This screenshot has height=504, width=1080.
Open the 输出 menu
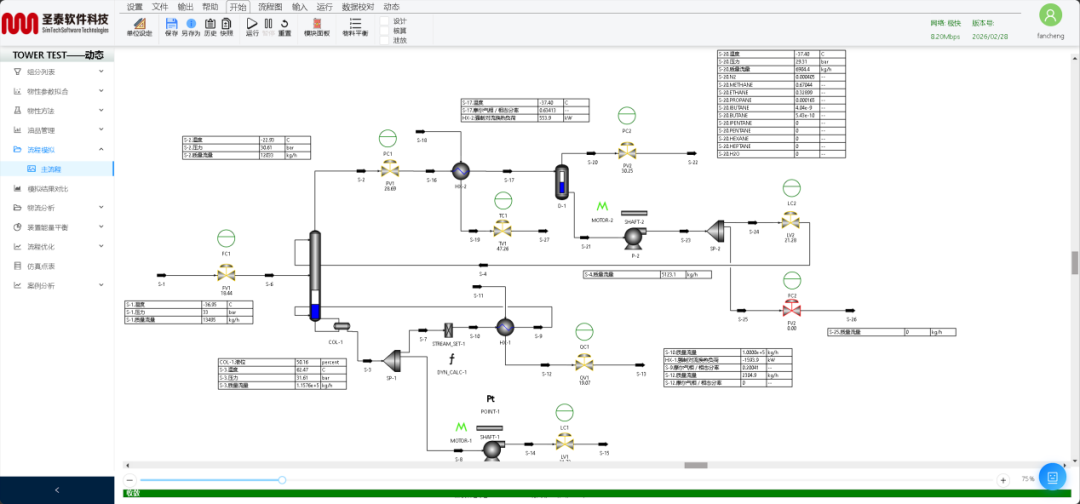185,7
